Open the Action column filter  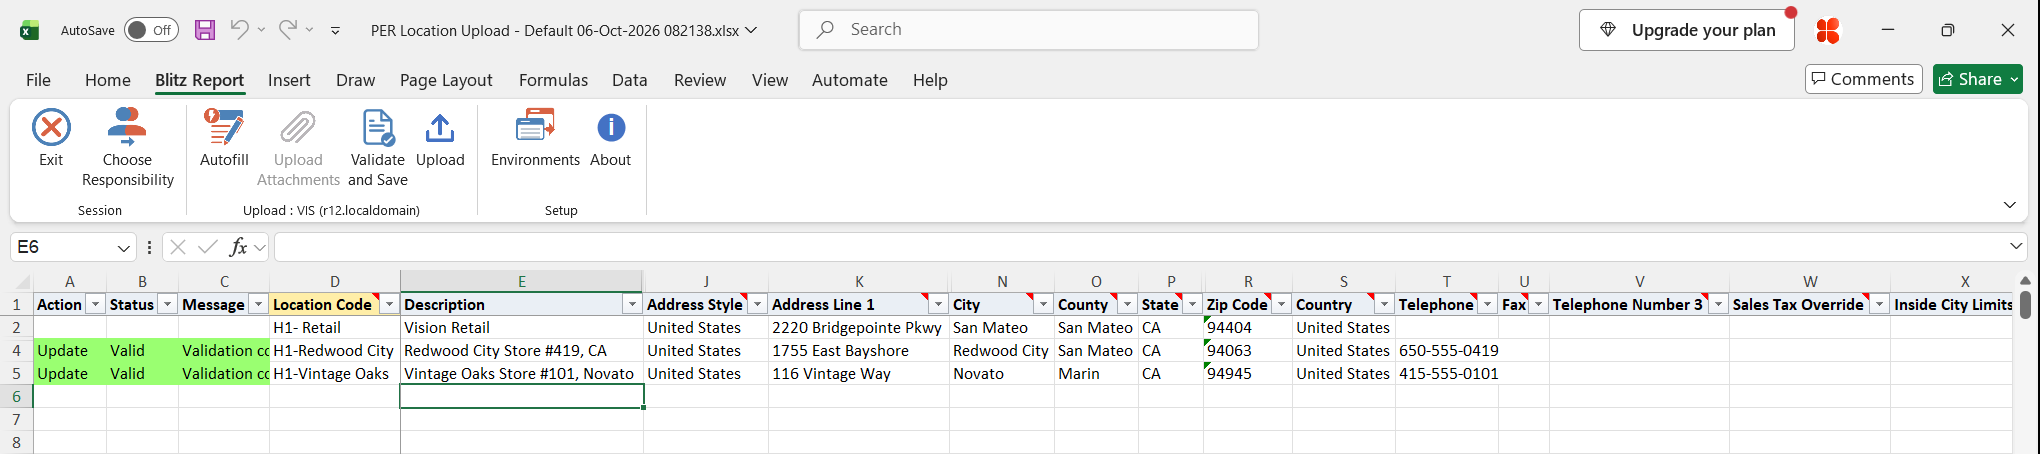[95, 304]
